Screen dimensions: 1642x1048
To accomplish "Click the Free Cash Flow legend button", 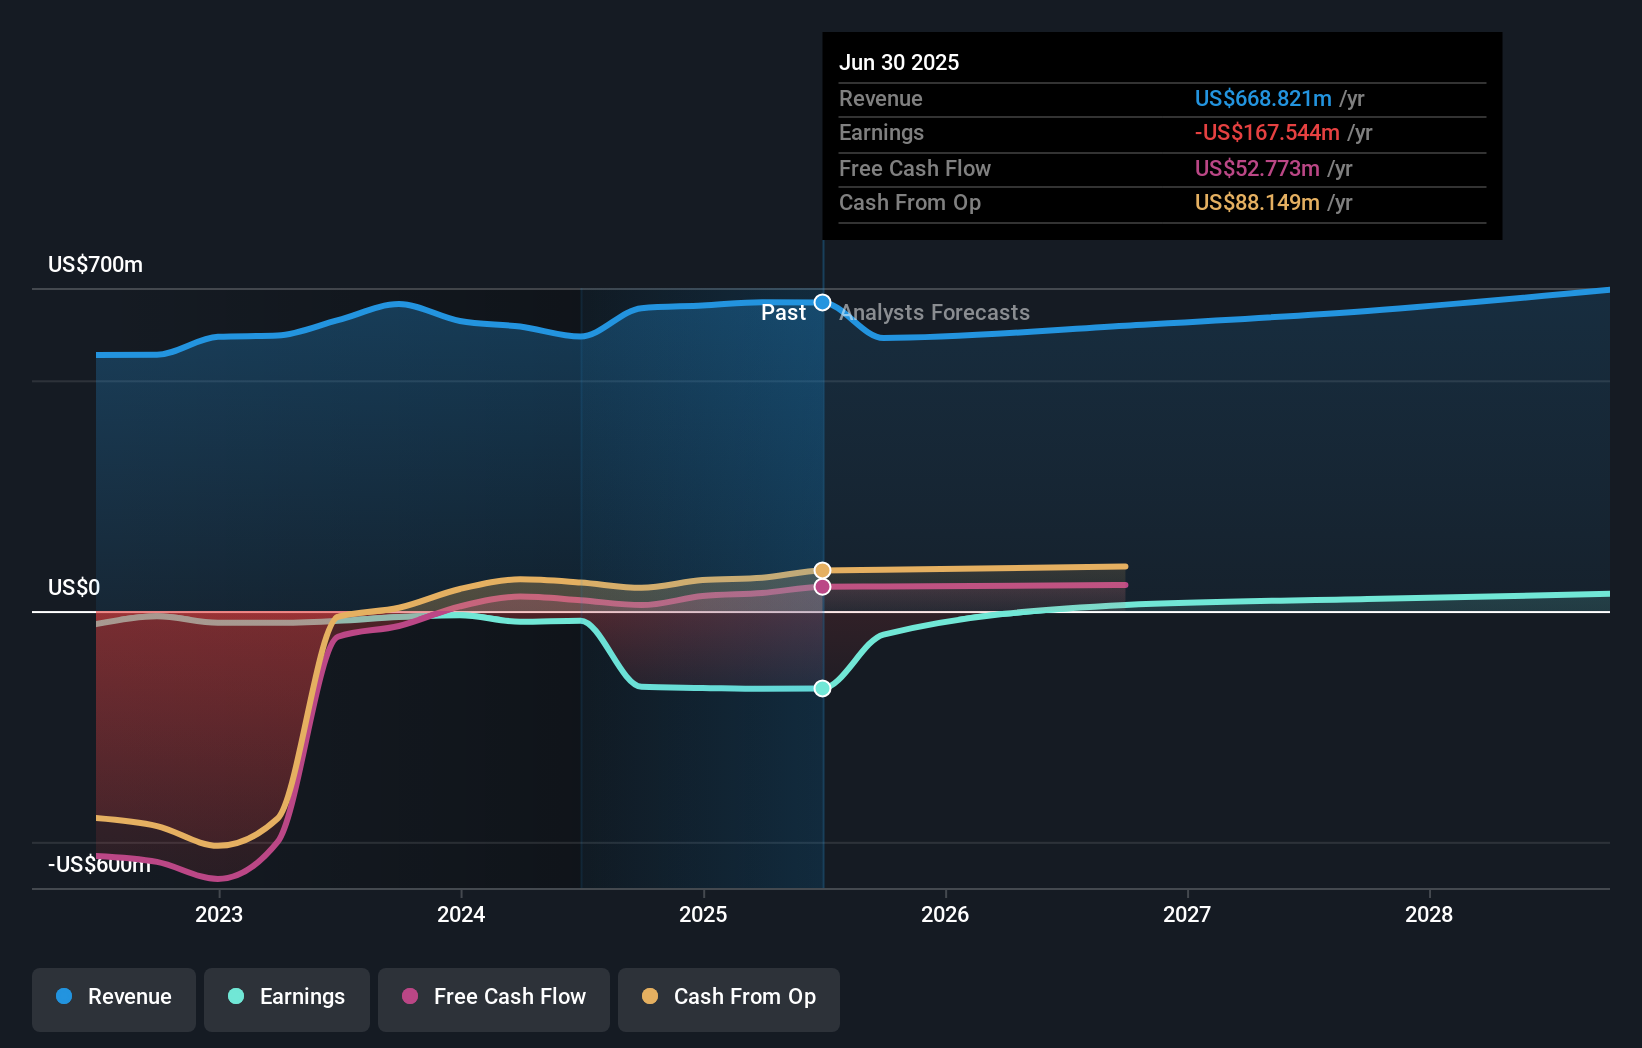I will pos(493,997).
